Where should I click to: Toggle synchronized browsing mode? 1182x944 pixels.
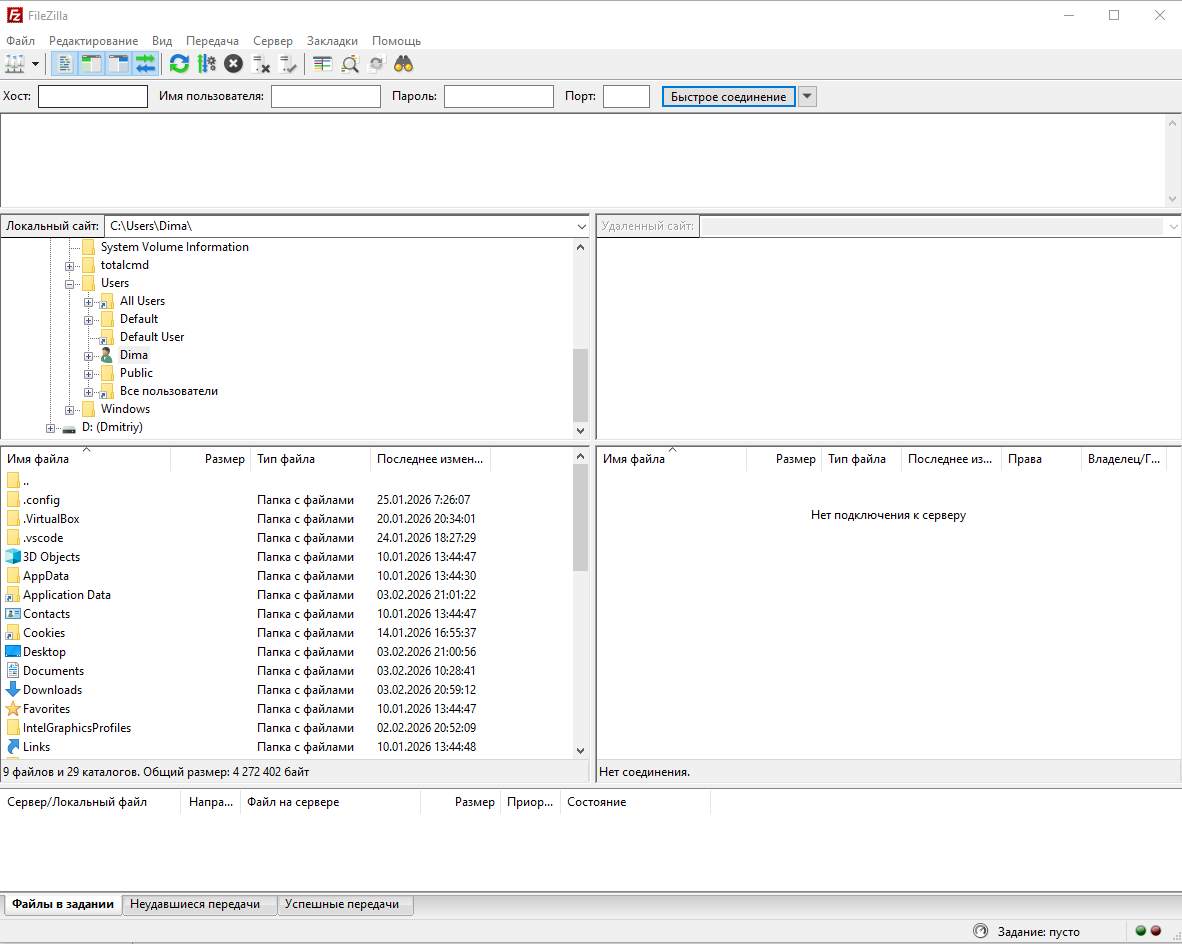click(x=377, y=63)
